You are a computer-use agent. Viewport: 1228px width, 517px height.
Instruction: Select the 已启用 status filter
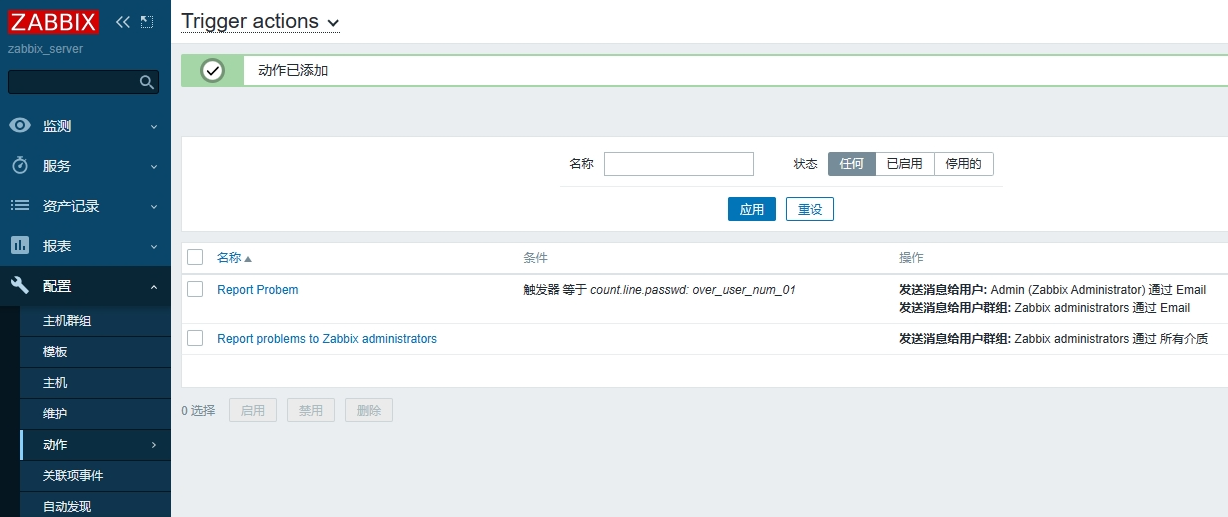(904, 164)
